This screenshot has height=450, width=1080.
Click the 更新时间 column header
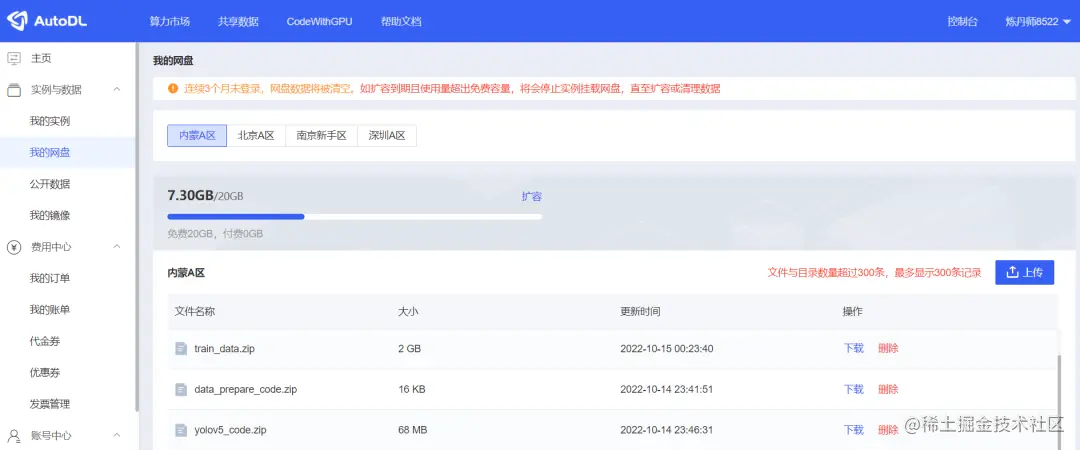click(641, 311)
